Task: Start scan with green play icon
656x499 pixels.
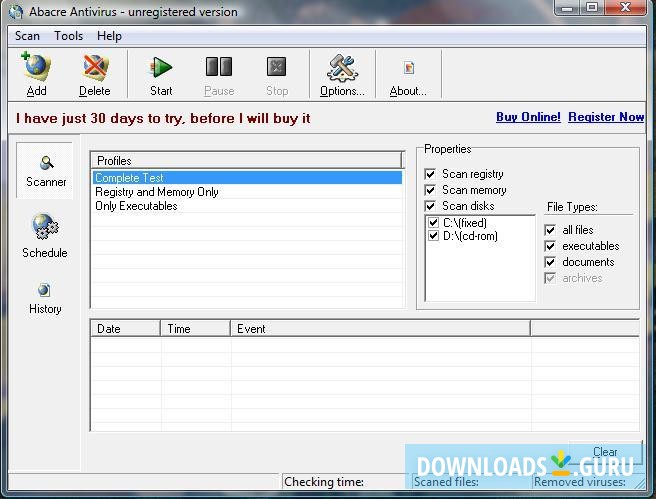Action: point(161,67)
